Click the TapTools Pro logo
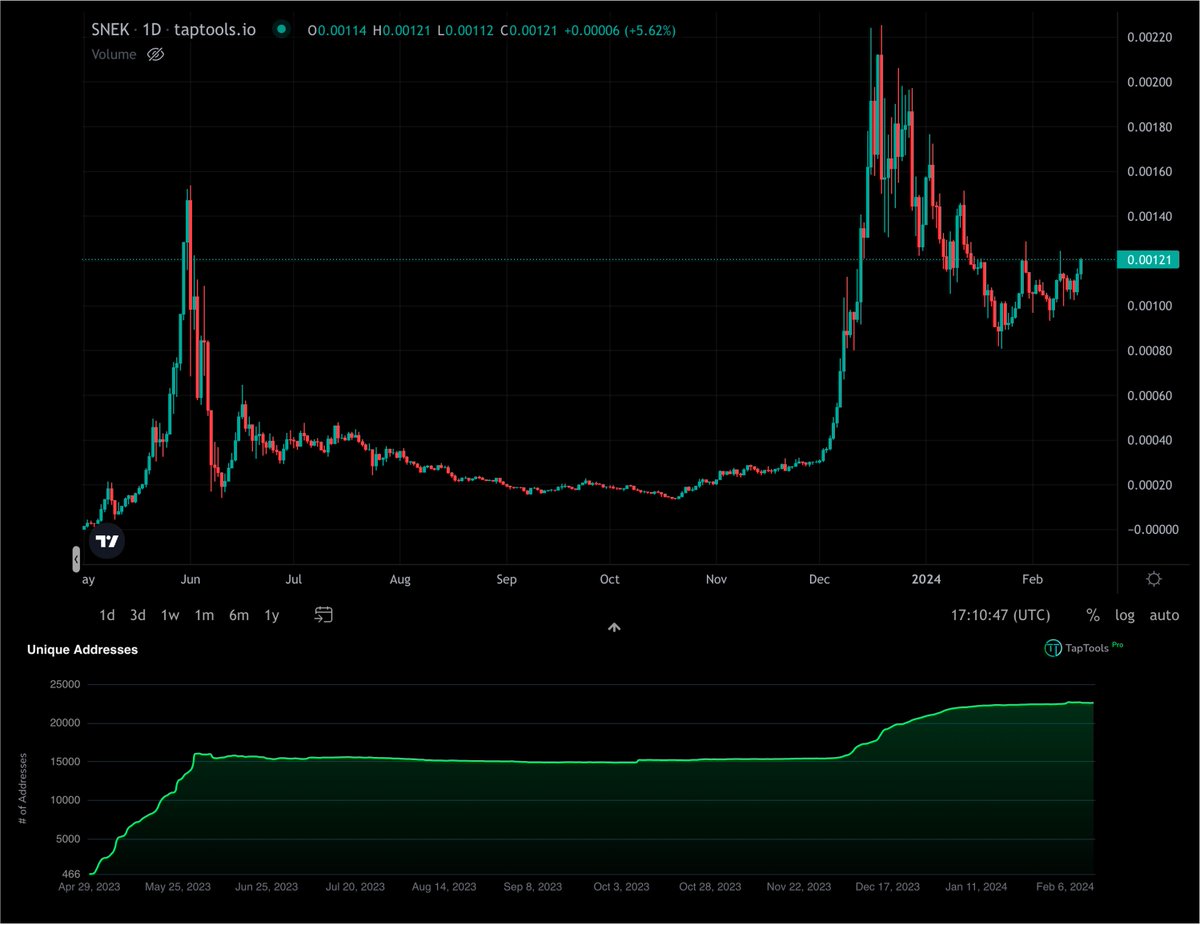 pos(1084,649)
